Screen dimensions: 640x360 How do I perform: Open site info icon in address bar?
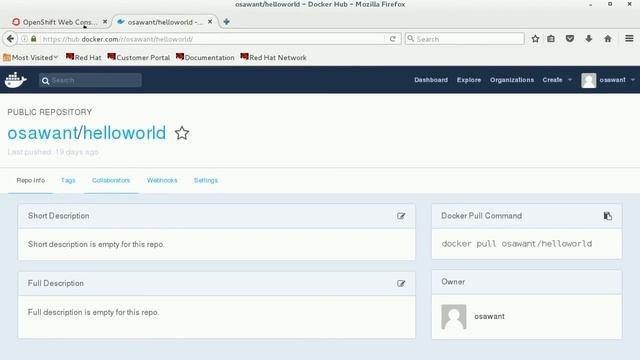click(x=24, y=39)
